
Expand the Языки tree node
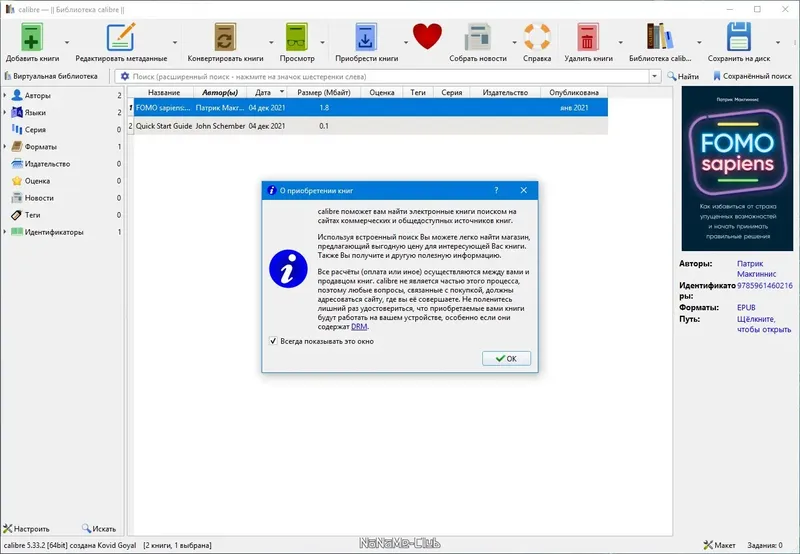[x=5, y=112]
